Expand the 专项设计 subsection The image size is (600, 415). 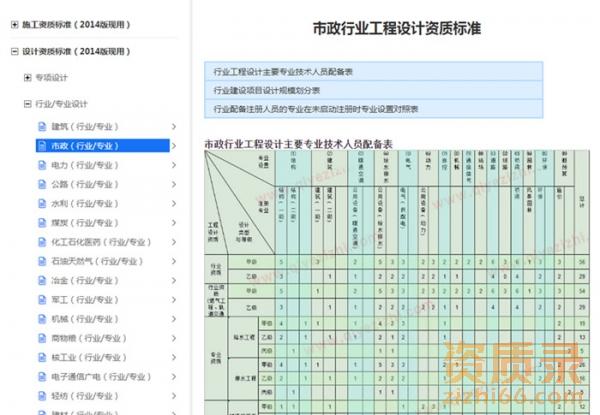[x=28, y=78]
